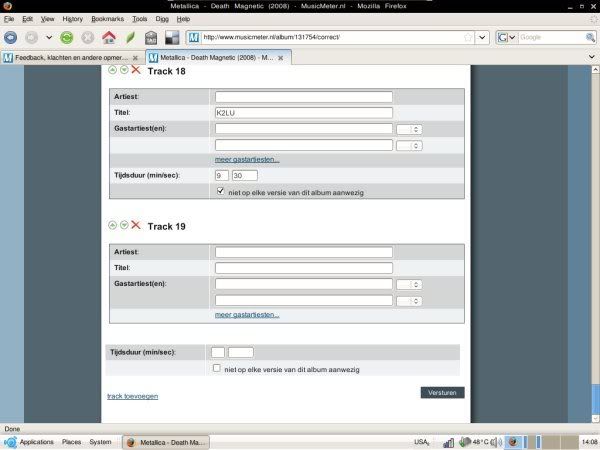This screenshot has height=450, width=600.
Task: Open first guest artist dropdown in Track 18
Action: click(x=409, y=129)
